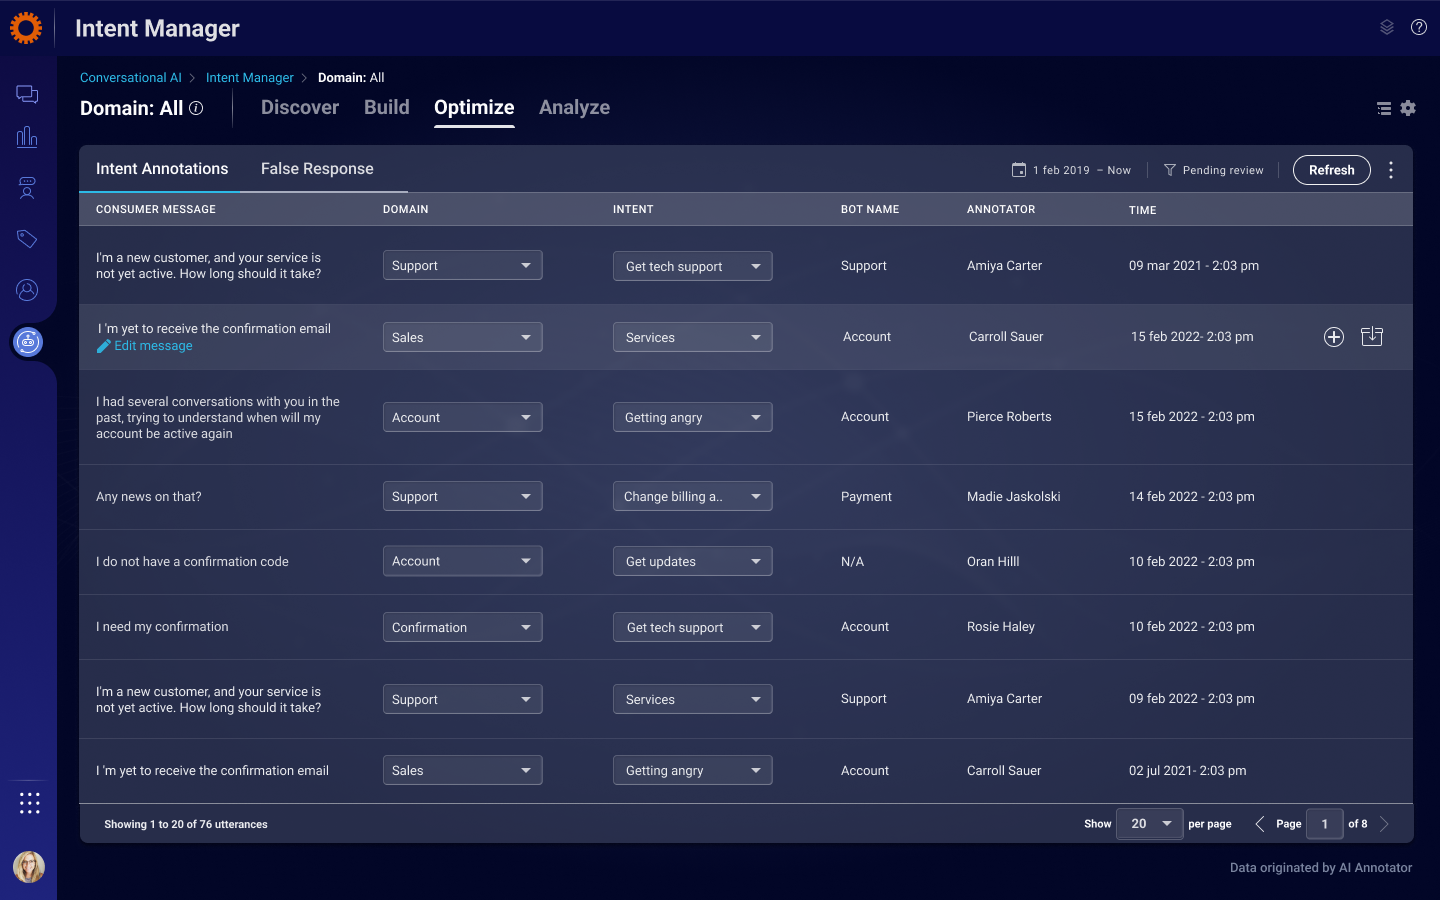Open the user profile circle sidebar icon

27,290
